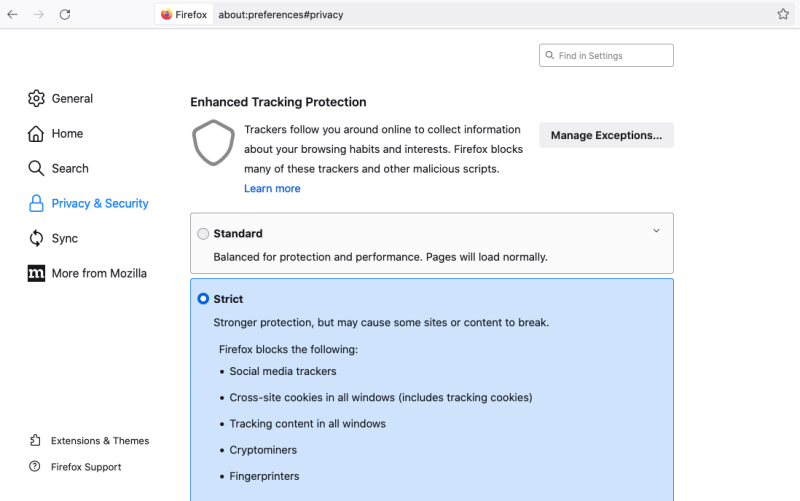Switch to the Sync settings category
This screenshot has height=501, width=800.
pos(66,238)
